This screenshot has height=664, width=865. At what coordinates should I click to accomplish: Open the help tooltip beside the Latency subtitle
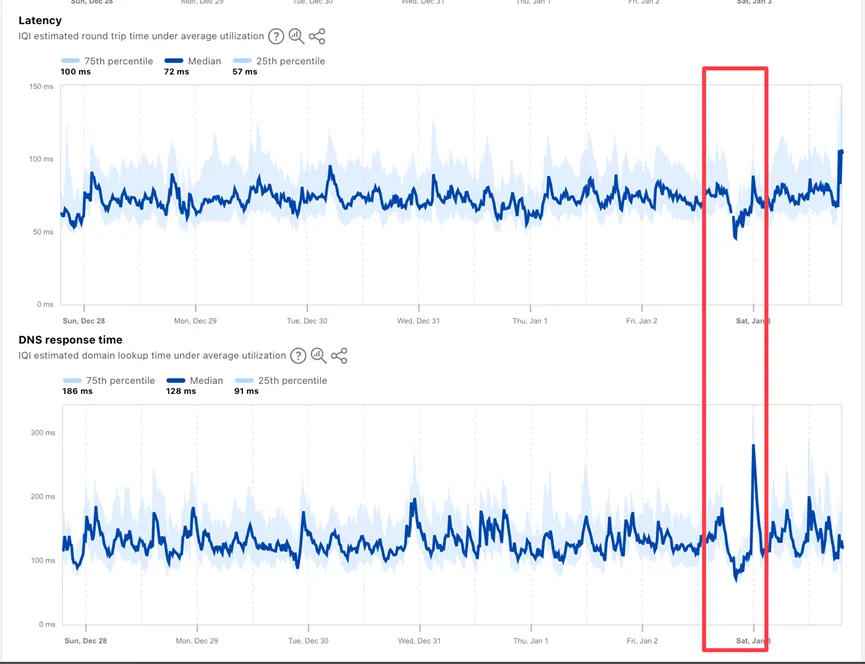[x=276, y=37]
